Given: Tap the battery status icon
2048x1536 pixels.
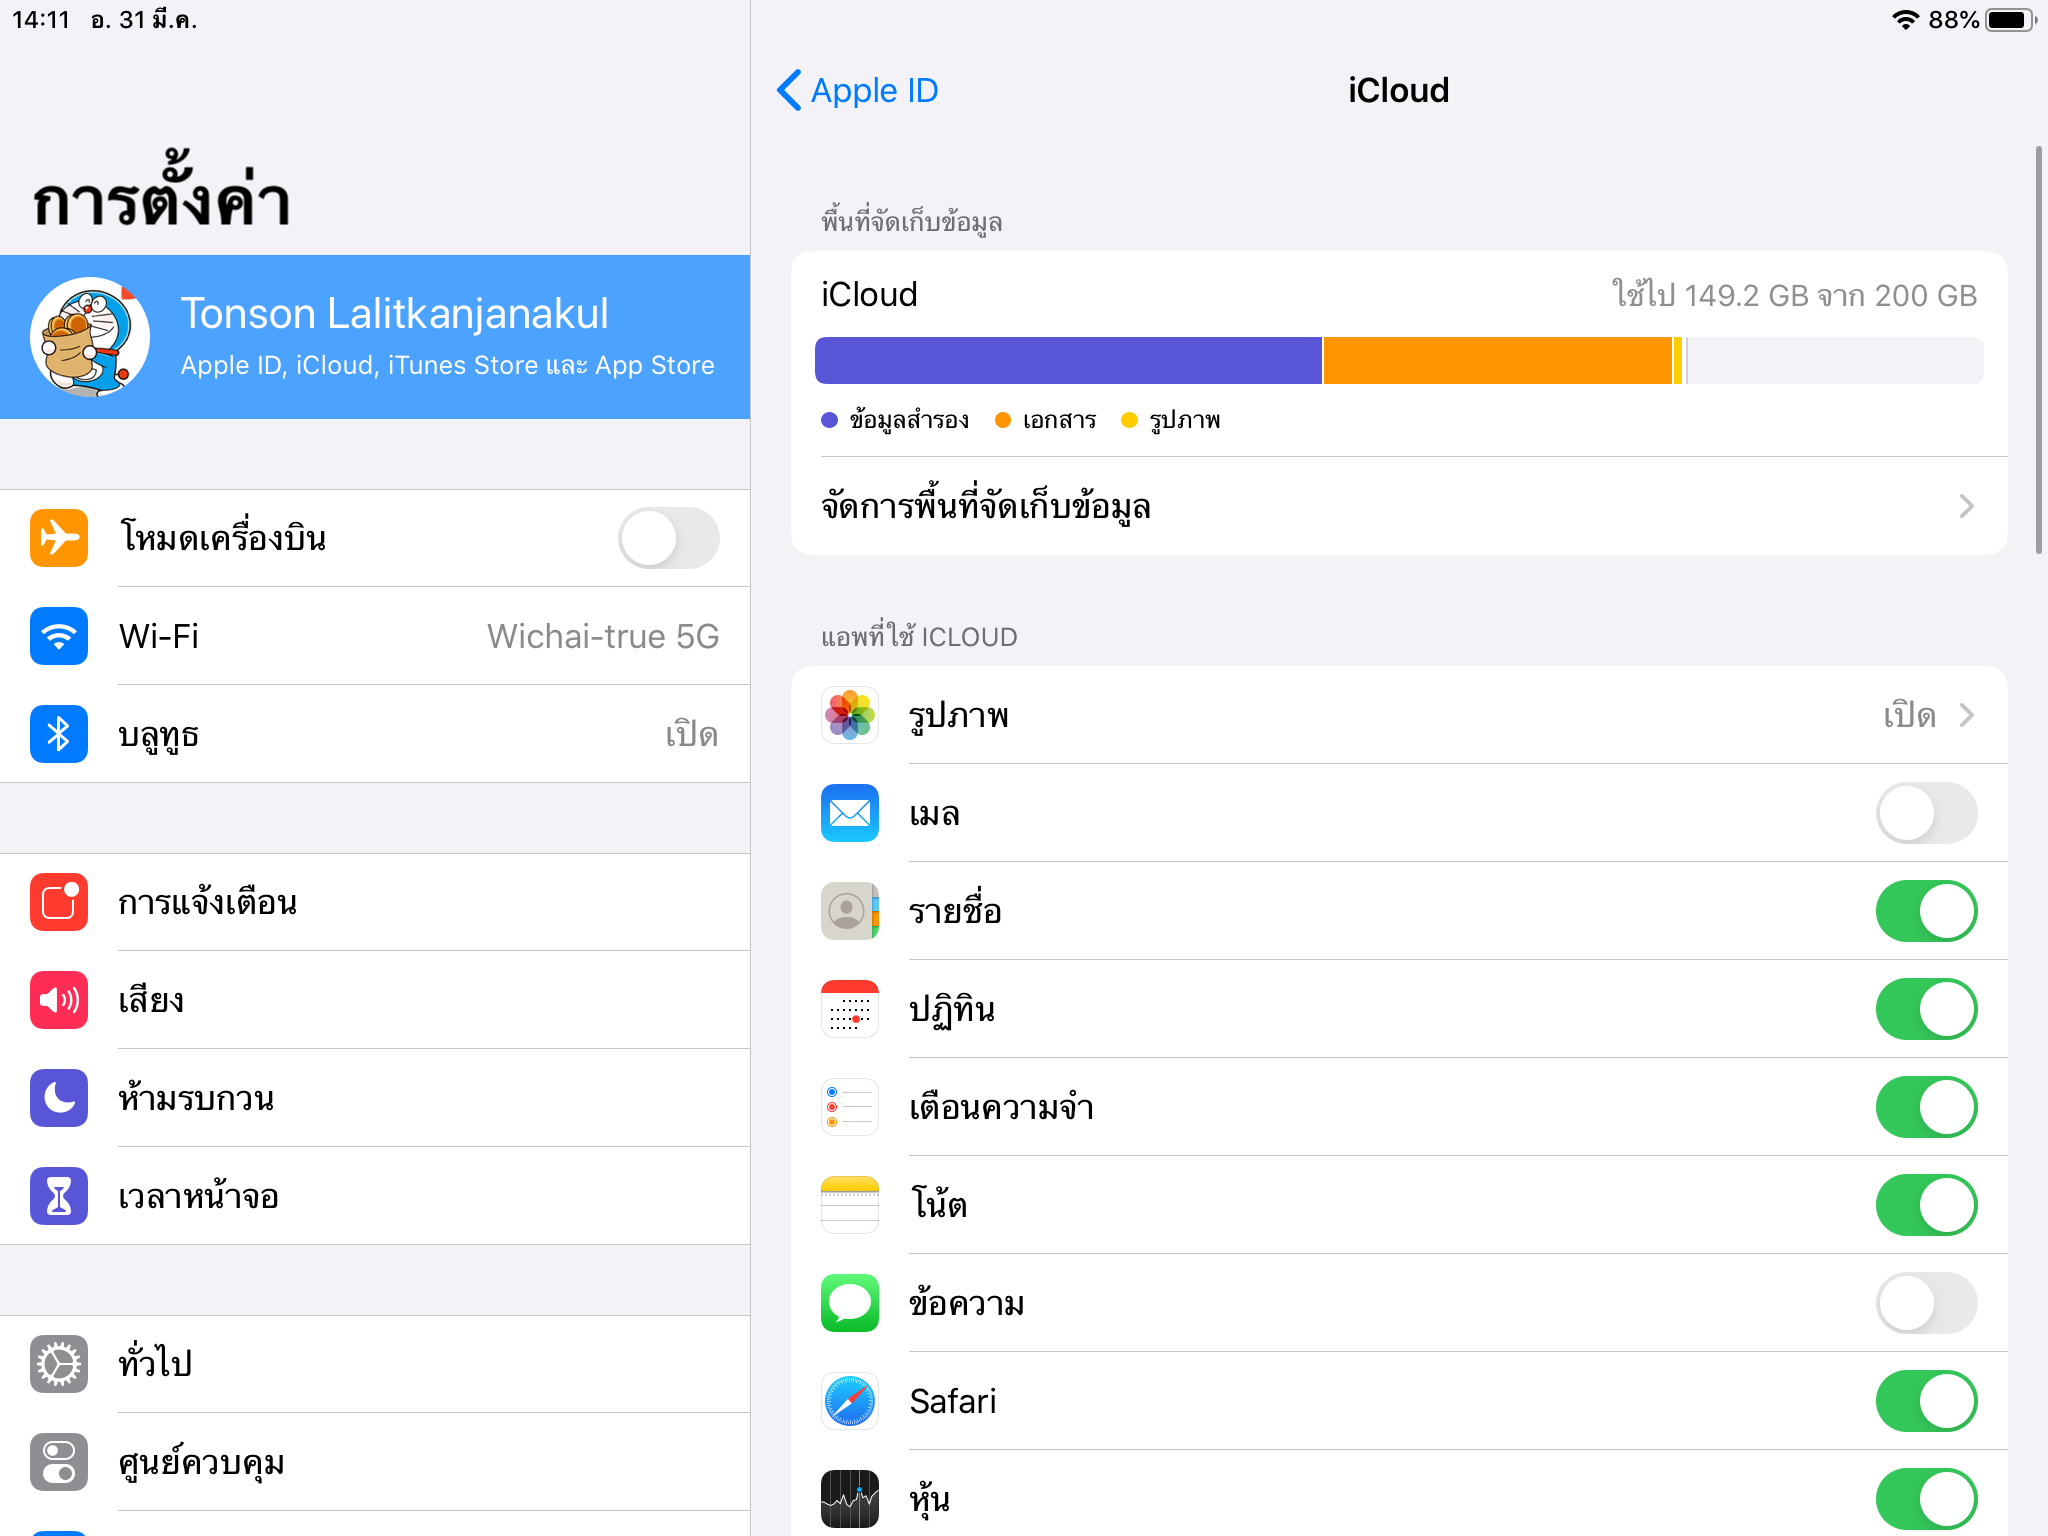Looking at the screenshot, I should [2011, 20].
